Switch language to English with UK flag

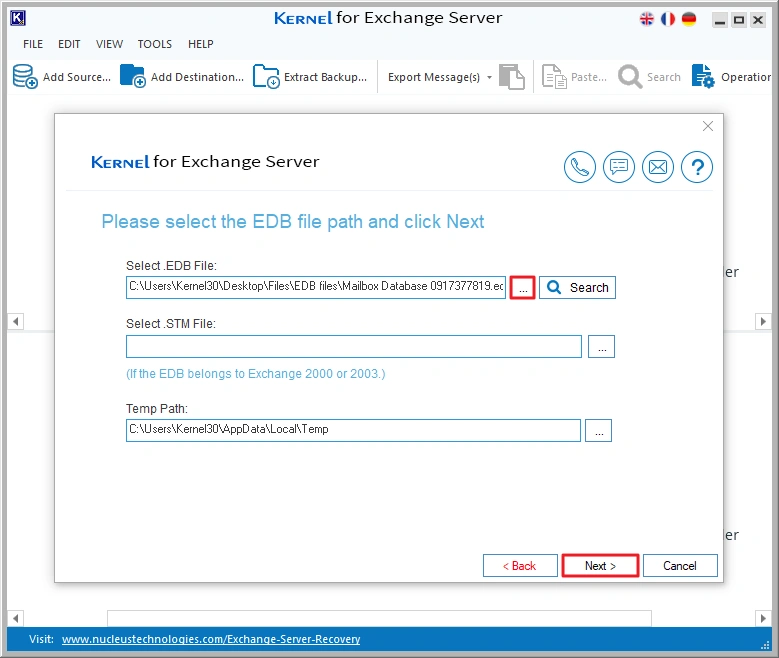(647, 19)
